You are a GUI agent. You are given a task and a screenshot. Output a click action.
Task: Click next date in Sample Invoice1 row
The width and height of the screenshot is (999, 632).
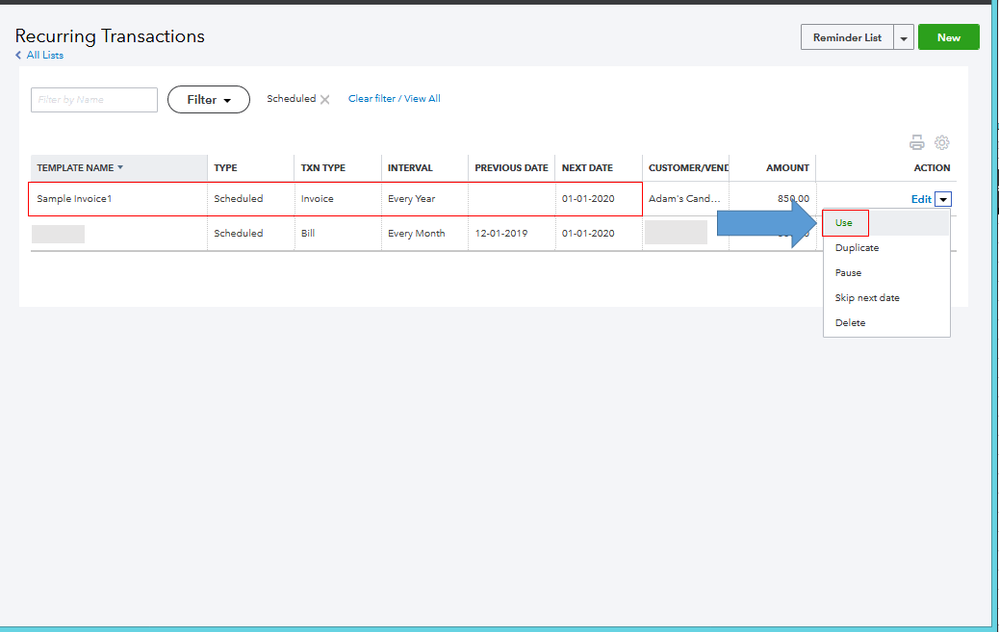(588, 199)
